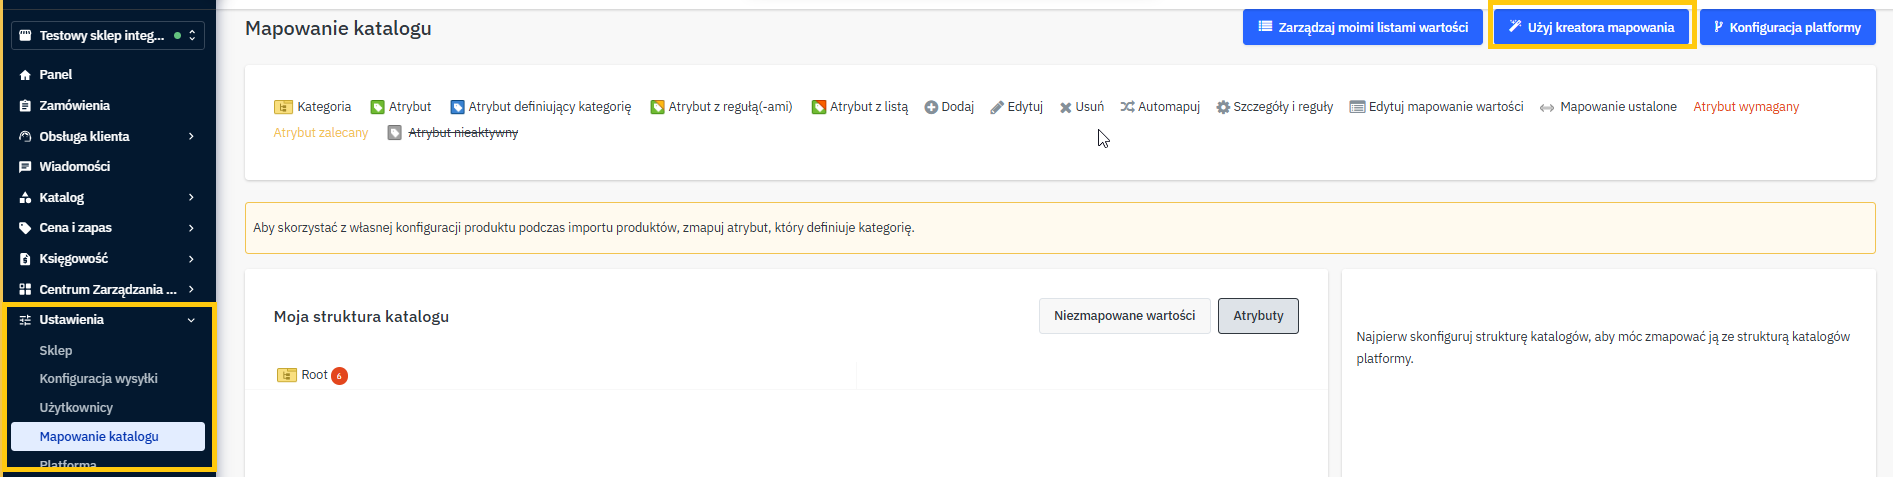Click the Zamówienia clipboard icon
The height and width of the screenshot is (477, 1893).
click(x=25, y=106)
